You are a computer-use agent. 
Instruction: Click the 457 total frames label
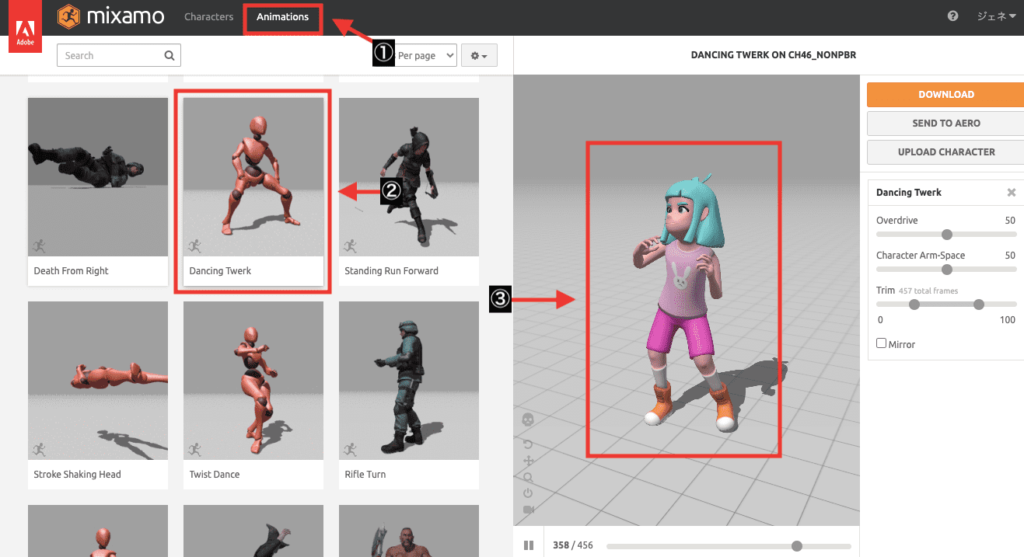tap(928, 291)
